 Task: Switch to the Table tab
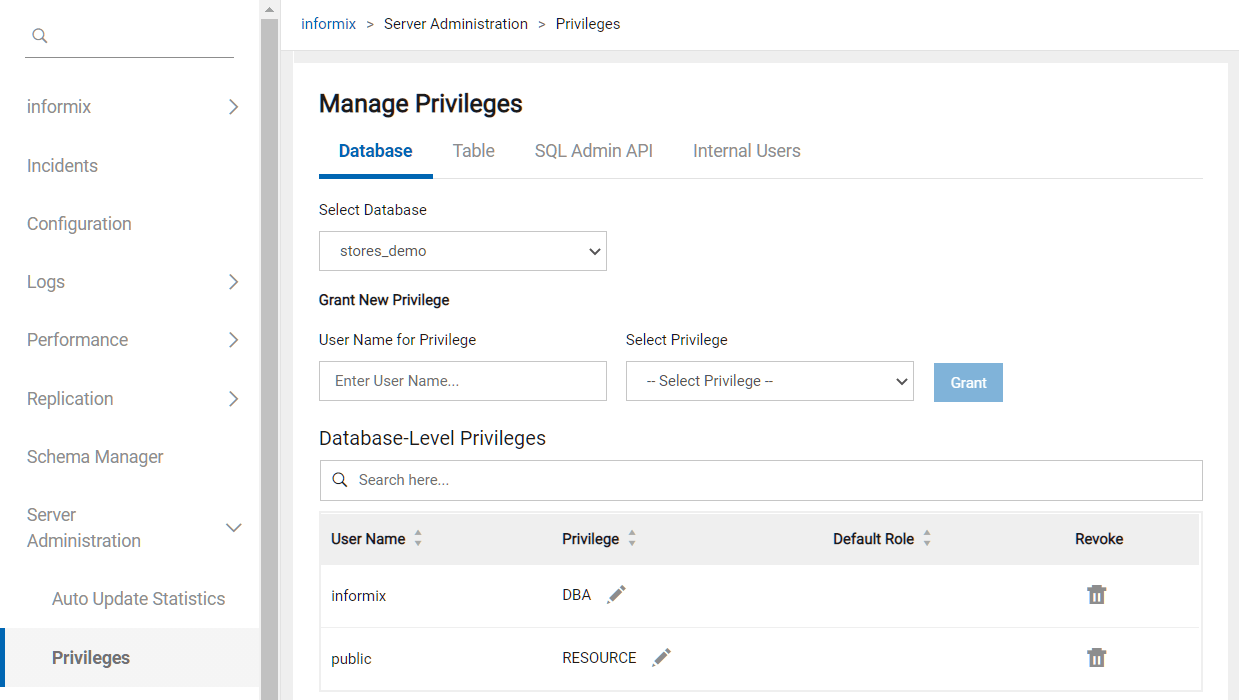pos(473,151)
